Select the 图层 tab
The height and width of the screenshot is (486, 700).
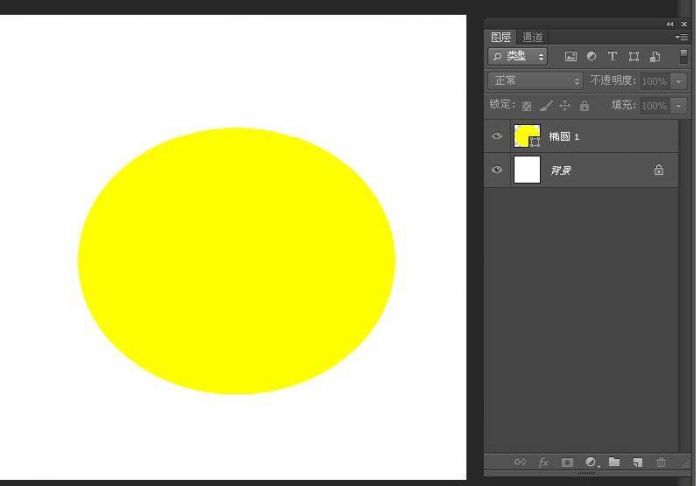[501, 37]
